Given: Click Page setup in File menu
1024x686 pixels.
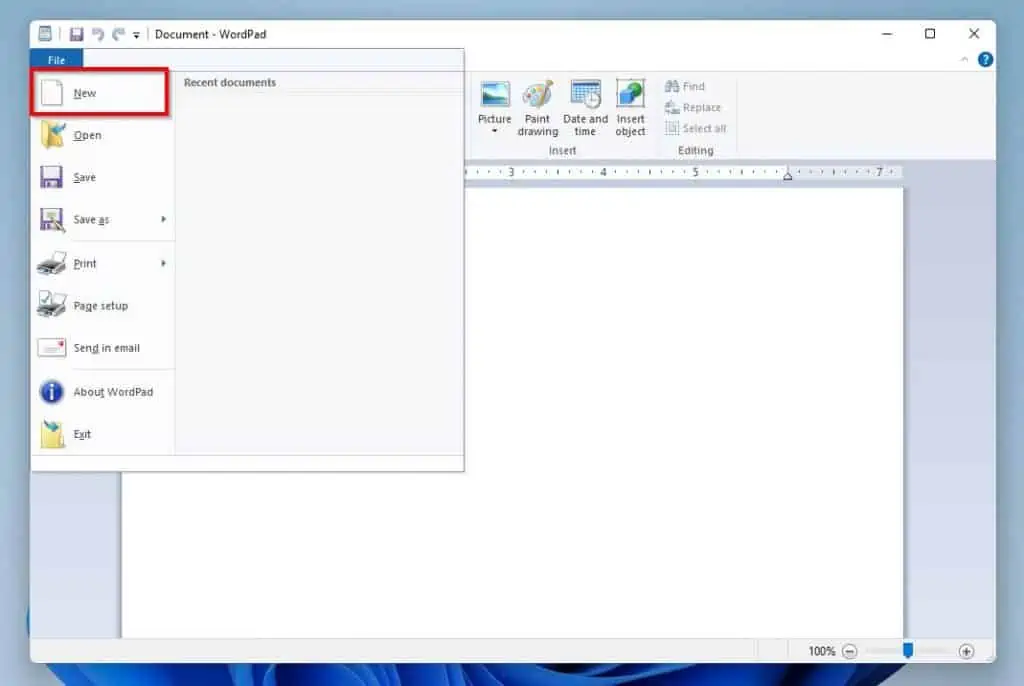Looking at the screenshot, I should [x=100, y=306].
